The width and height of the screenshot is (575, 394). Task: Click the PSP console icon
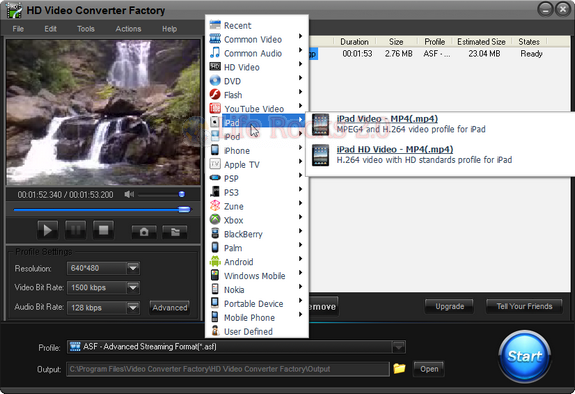pyautogui.click(x=215, y=178)
